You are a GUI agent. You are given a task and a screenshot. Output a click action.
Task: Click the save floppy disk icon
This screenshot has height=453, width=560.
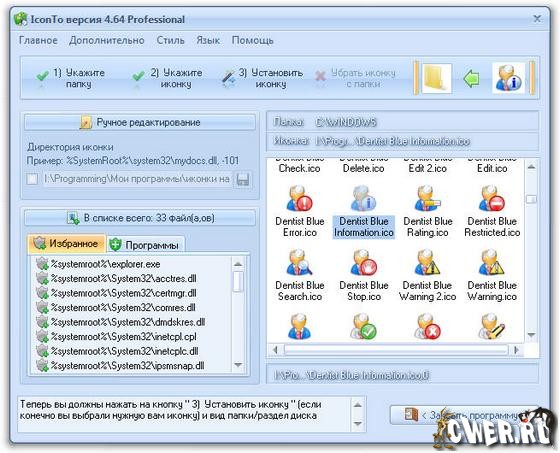[x=243, y=179]
